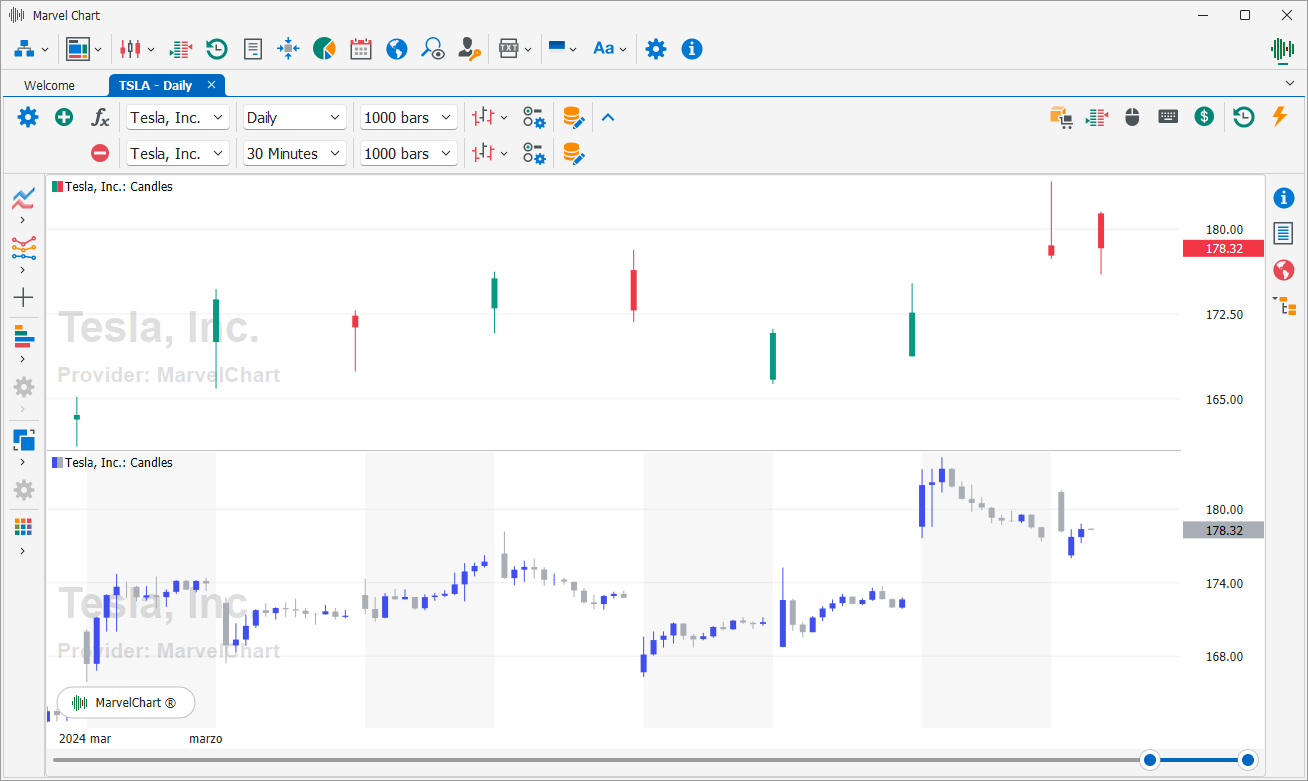Open the economic calendar icon in top toolbar
This screenshot has height=781, width=1308.
pyautogui.click(x=360, y=48)
